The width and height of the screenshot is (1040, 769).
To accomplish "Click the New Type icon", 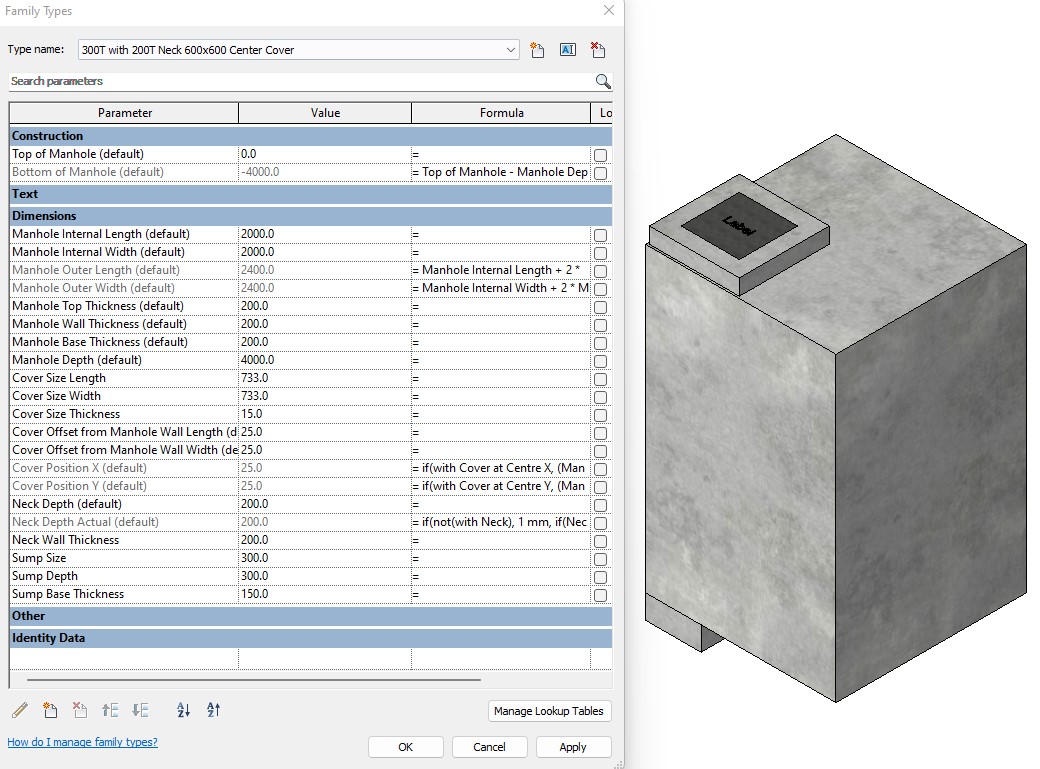I will pos(537,50).
